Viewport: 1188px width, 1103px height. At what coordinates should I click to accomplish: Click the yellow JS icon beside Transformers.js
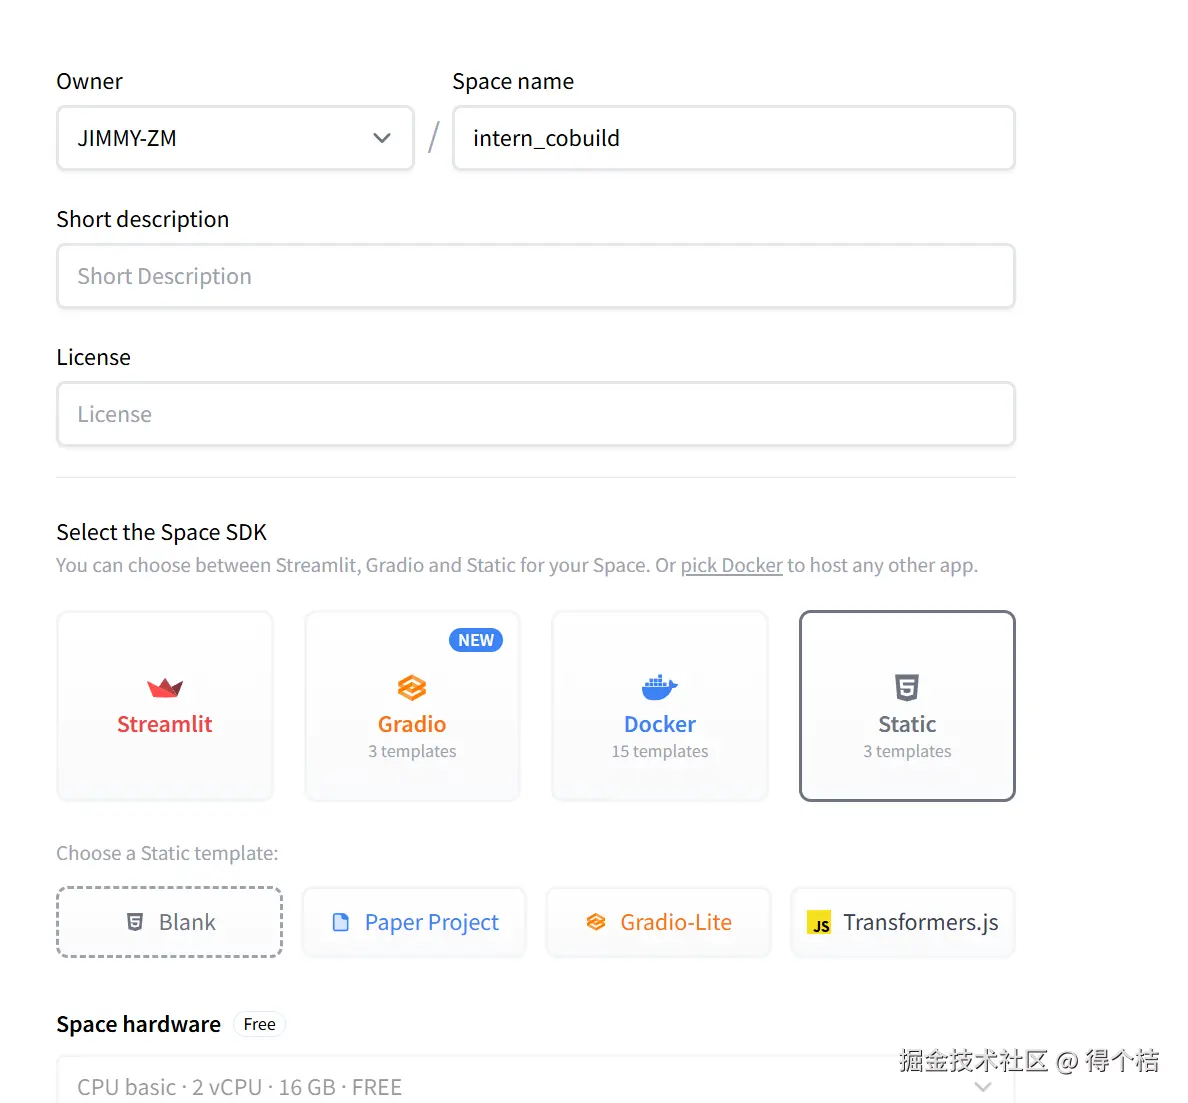819,923
